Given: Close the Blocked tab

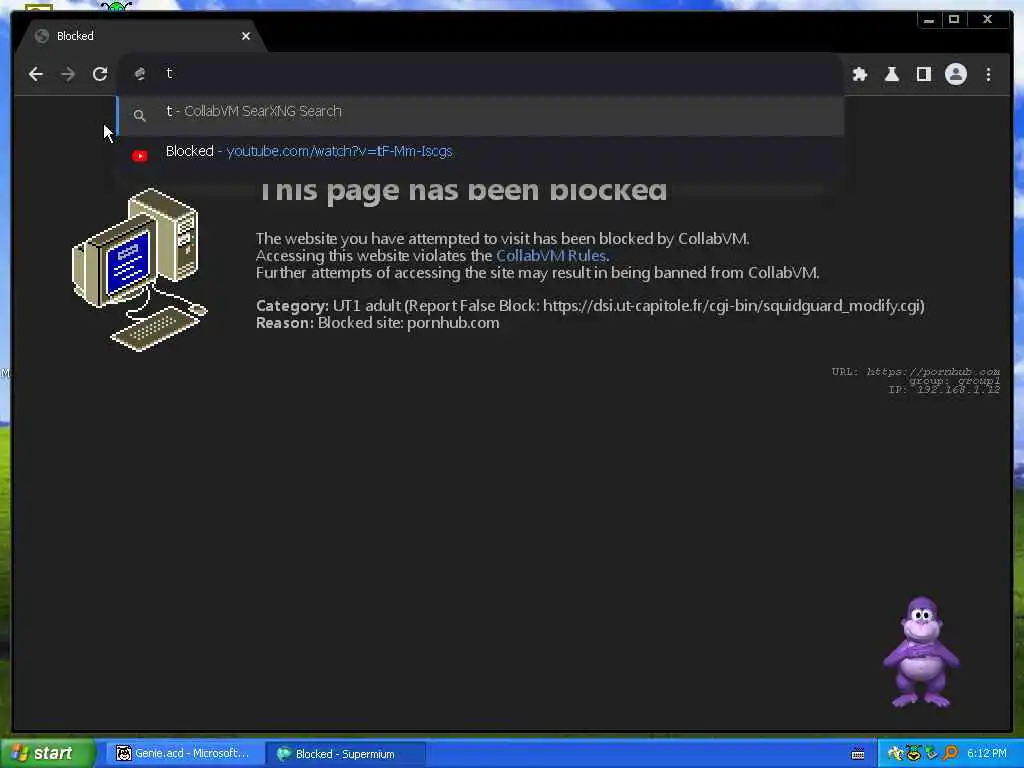Looking at the screenshot, I should 246,37.
